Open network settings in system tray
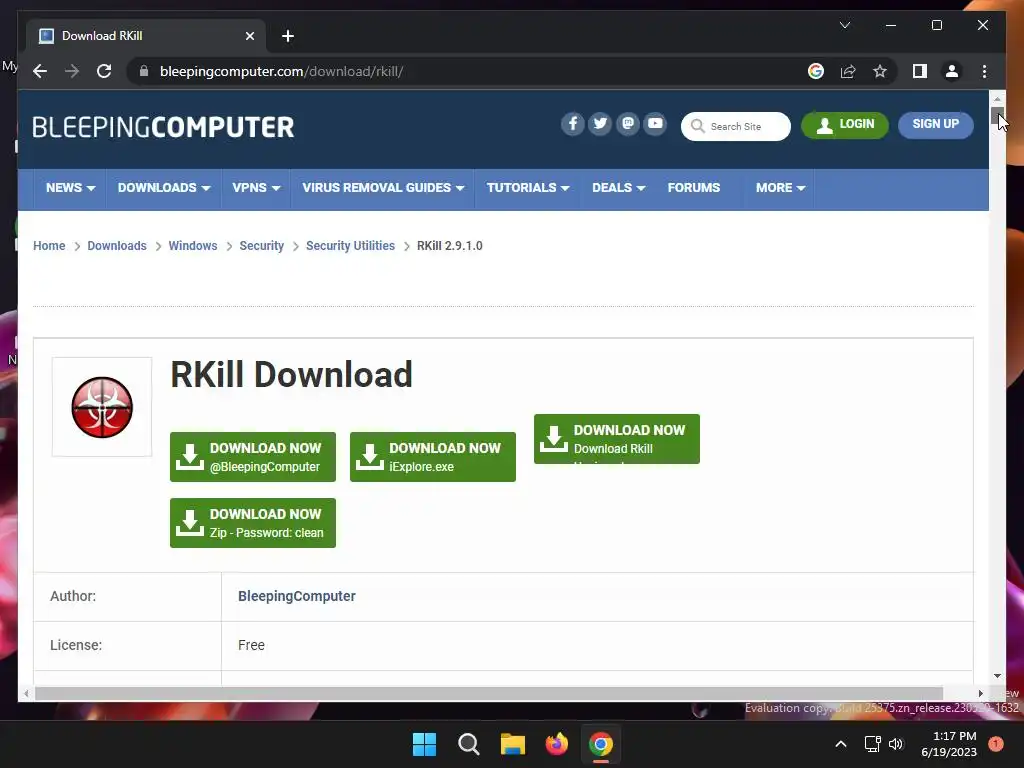 [872, 744]
